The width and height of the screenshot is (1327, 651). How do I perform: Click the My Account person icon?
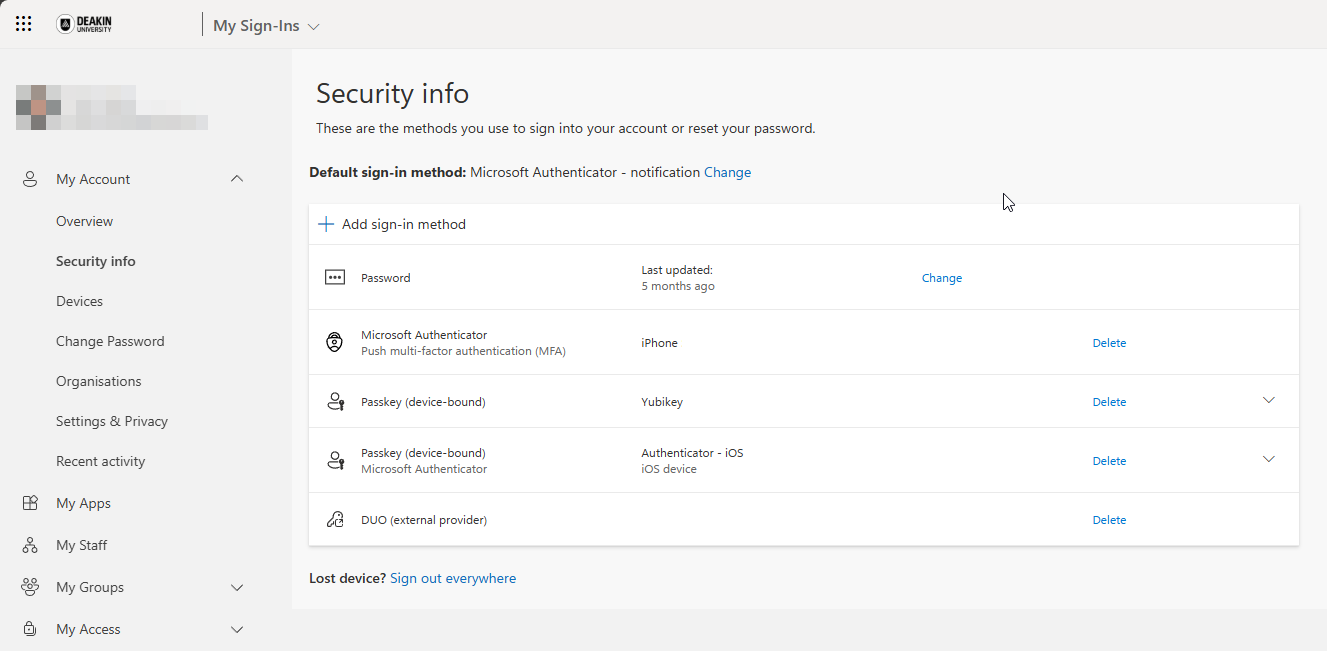click(30, 179)
